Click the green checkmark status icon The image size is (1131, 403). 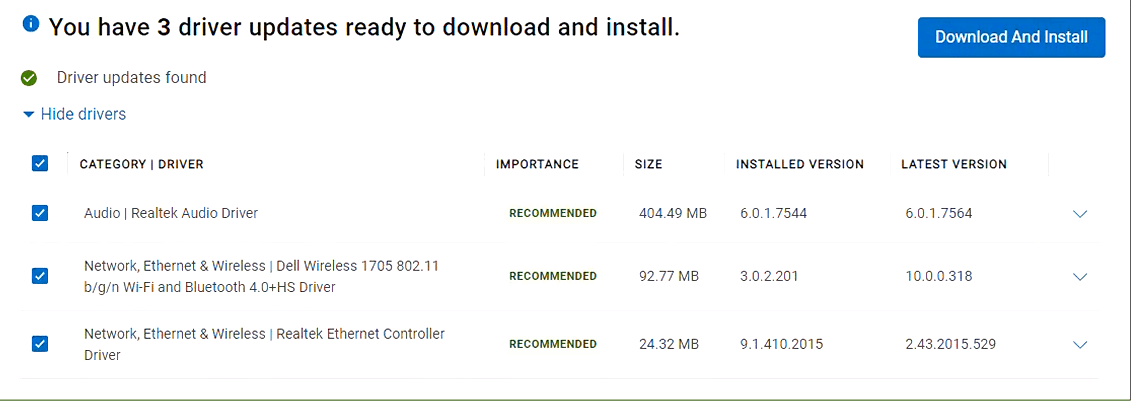(29, 78)
